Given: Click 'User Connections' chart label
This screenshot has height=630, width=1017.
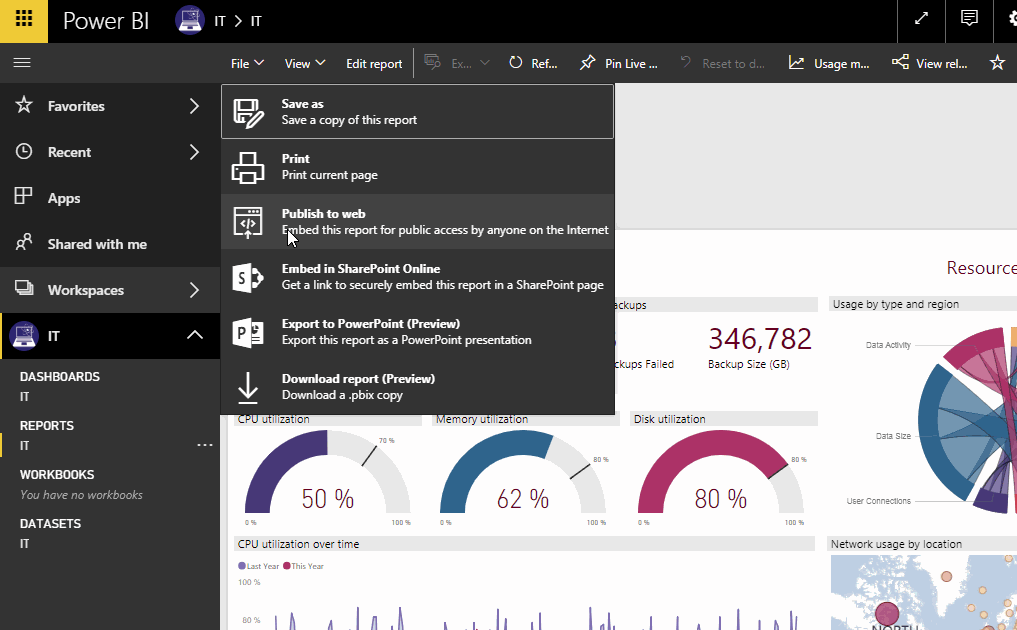Looking at the screenshot, I should click(x=878, y=501).
